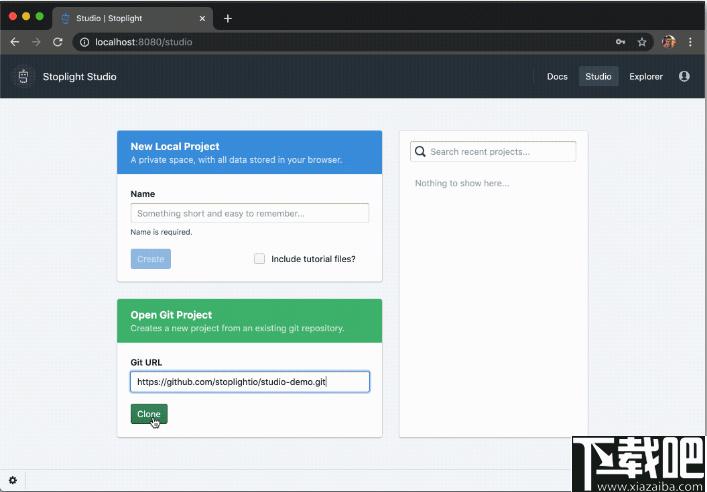Click into the Git URL field
The height and width of the screenshot is (492, 707).
(249, 382)
